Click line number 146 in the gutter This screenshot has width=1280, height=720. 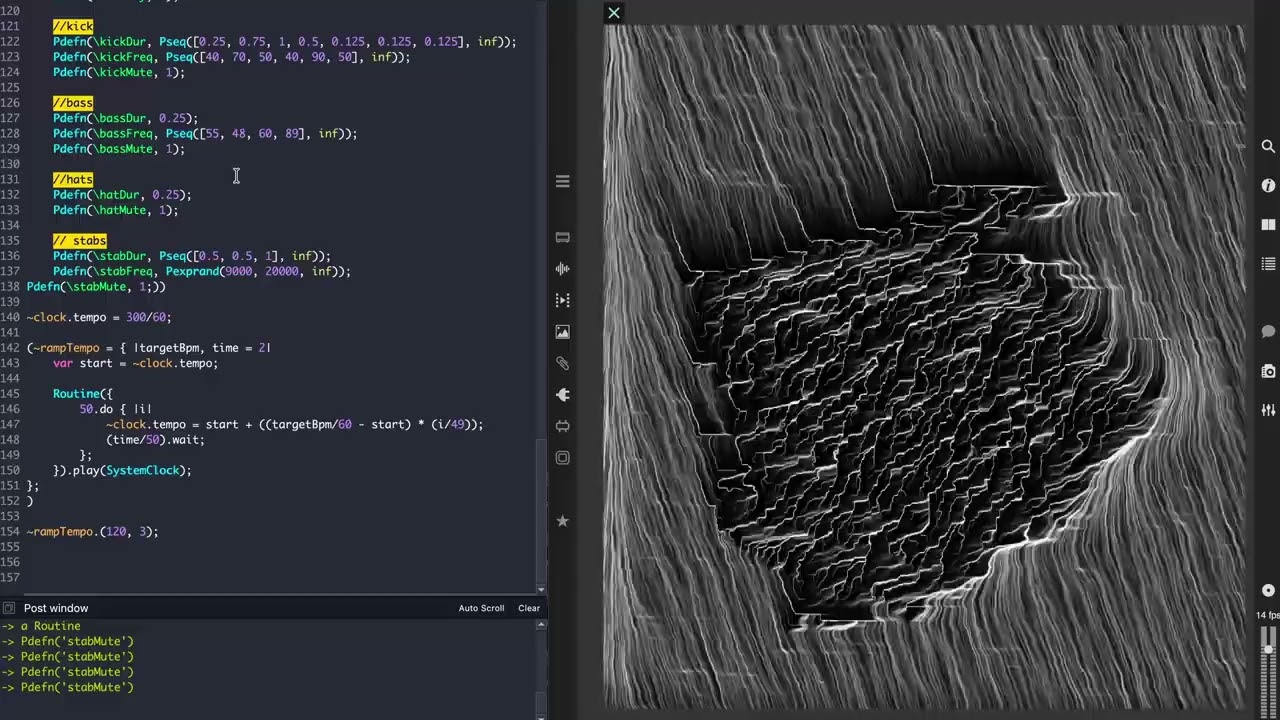10,409
